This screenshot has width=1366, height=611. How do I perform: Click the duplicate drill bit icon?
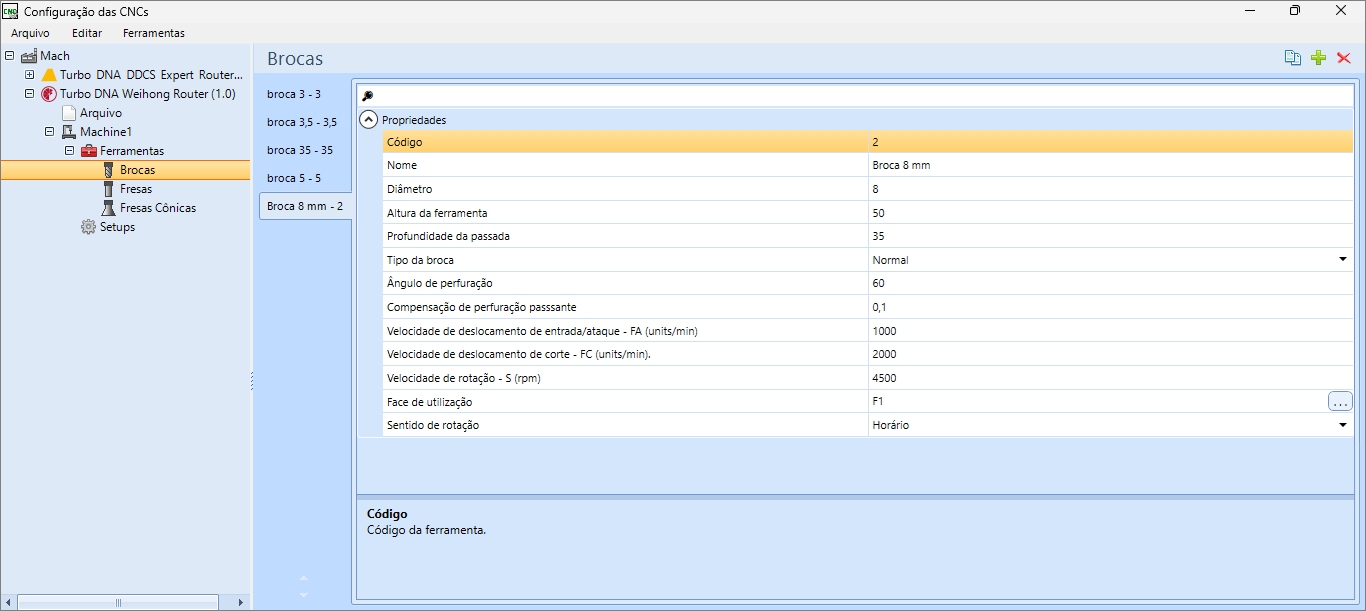1293,58
